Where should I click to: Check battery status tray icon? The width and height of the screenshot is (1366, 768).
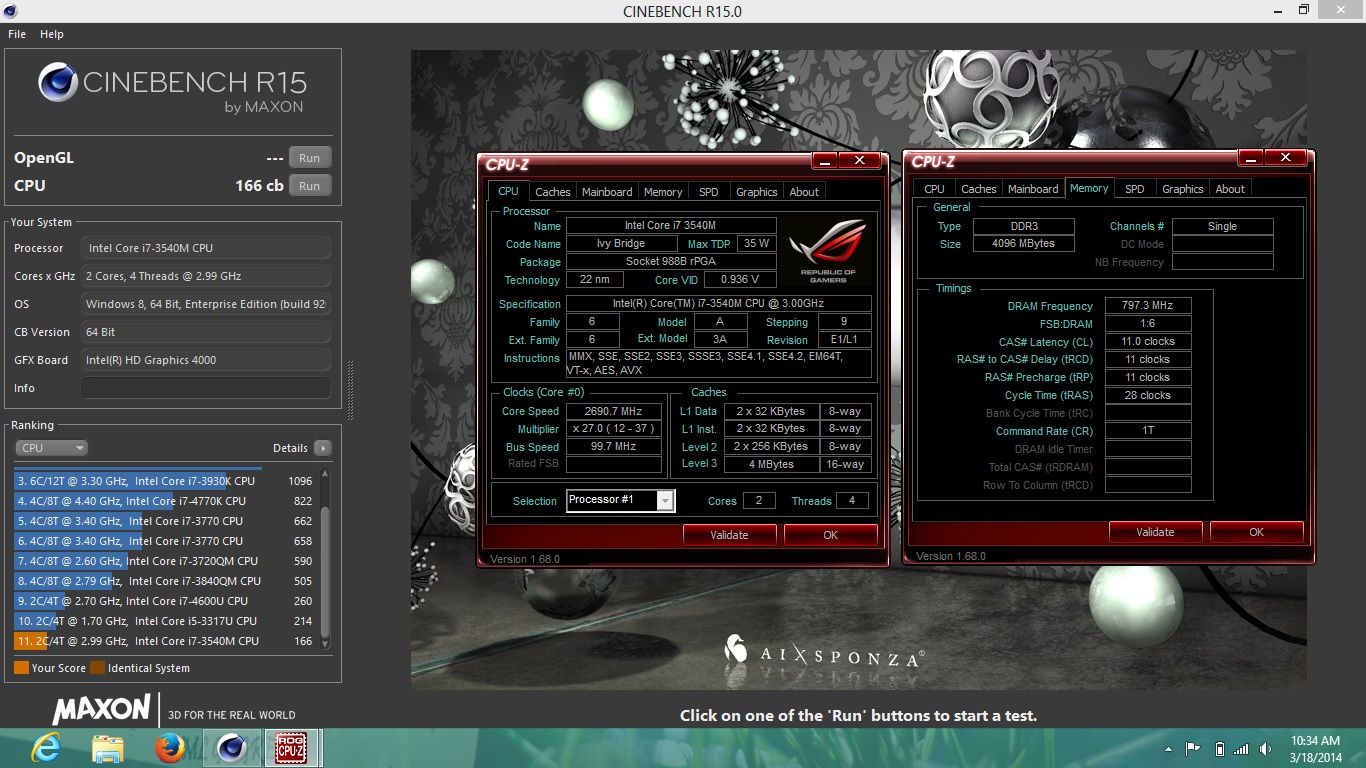(1219, 748)
